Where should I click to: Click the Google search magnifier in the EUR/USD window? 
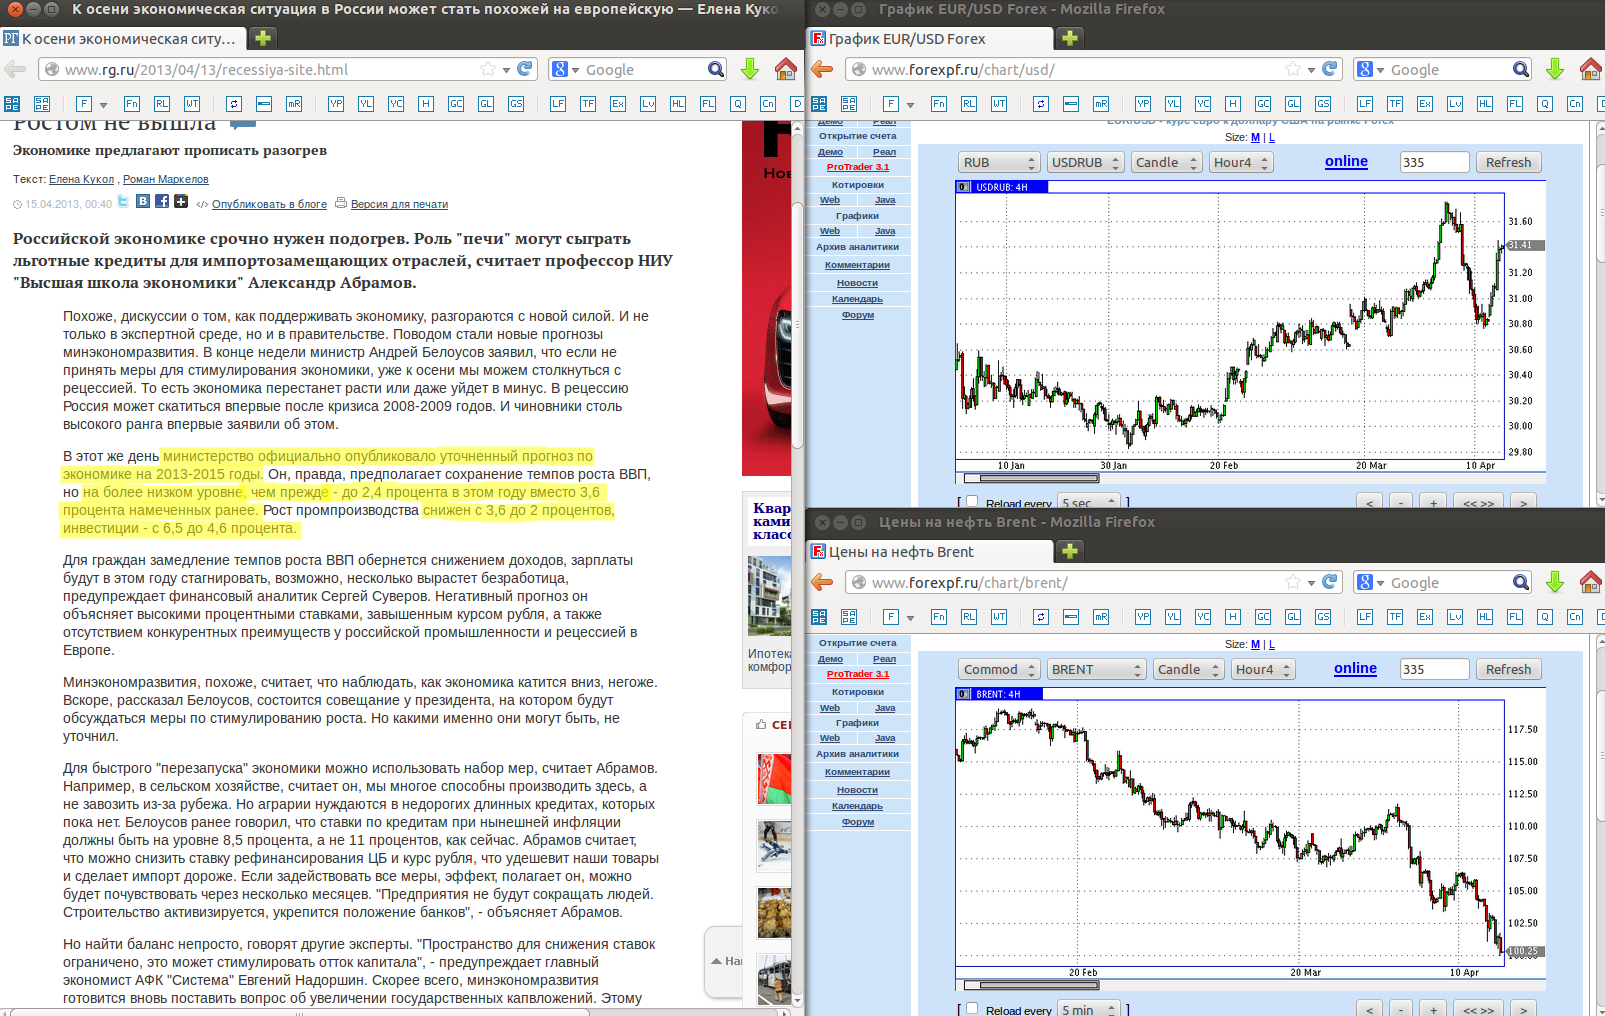[x=1521, y=69]
